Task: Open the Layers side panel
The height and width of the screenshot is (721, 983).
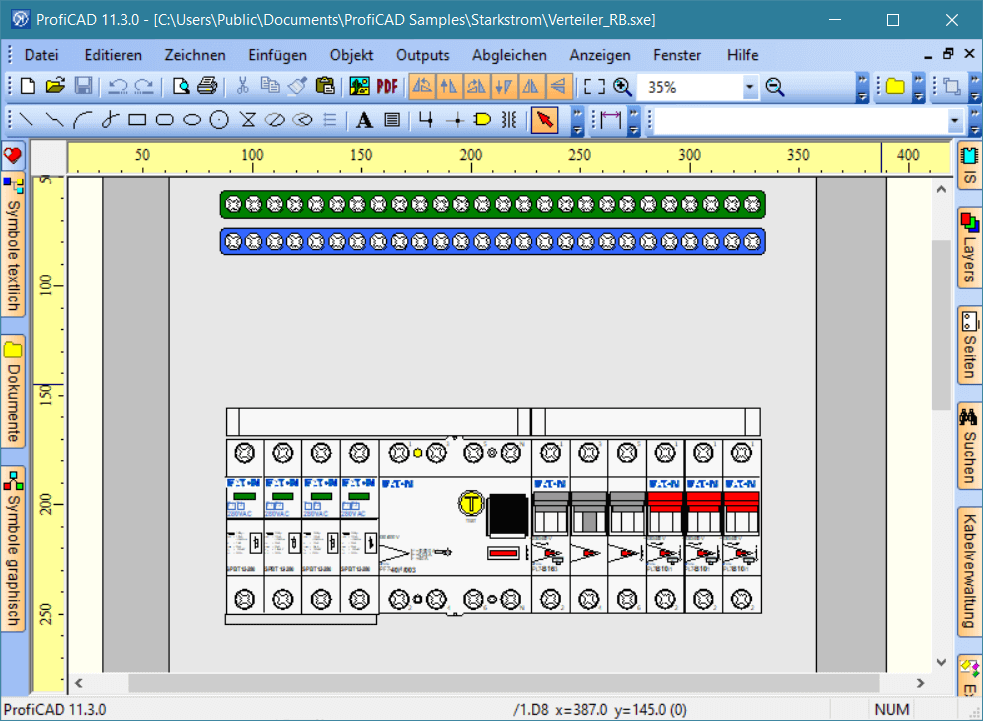Action: pos(969,248)
